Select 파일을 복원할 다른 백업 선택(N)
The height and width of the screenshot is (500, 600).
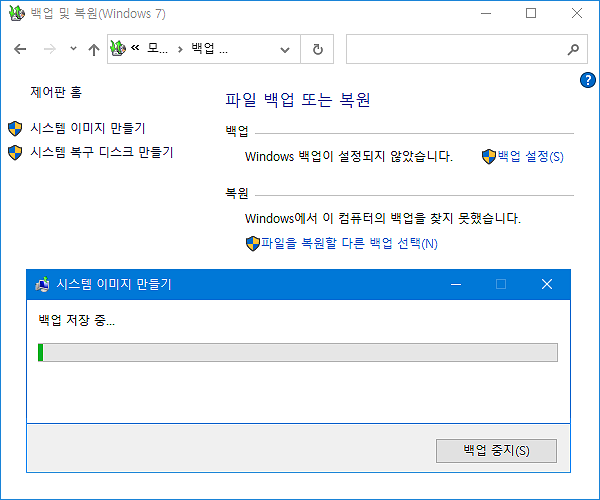(x=349, y=243)
